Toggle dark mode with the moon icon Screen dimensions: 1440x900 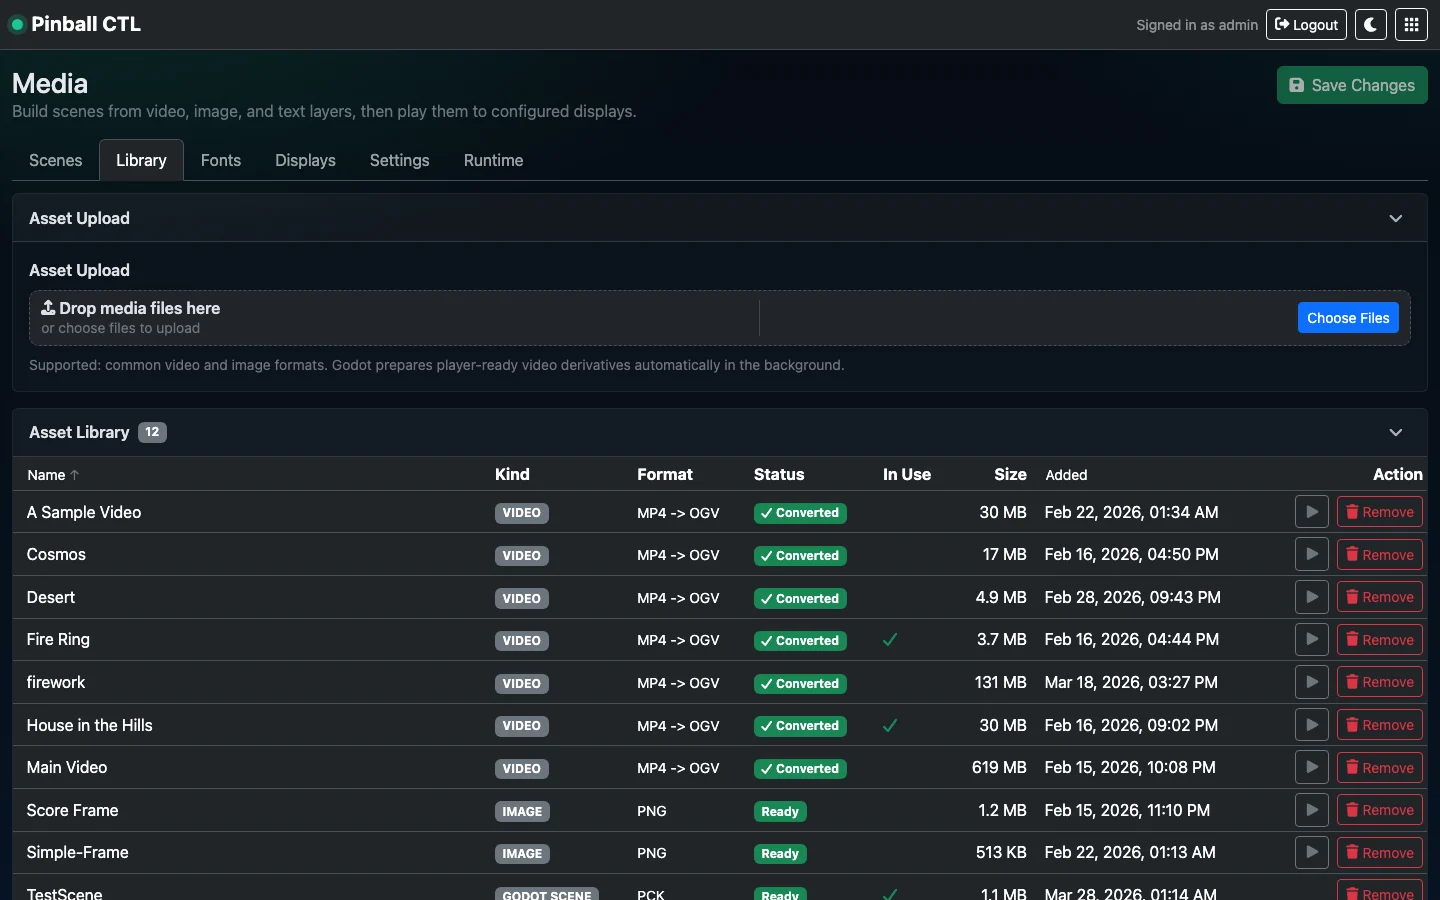tap(1370, 25)
